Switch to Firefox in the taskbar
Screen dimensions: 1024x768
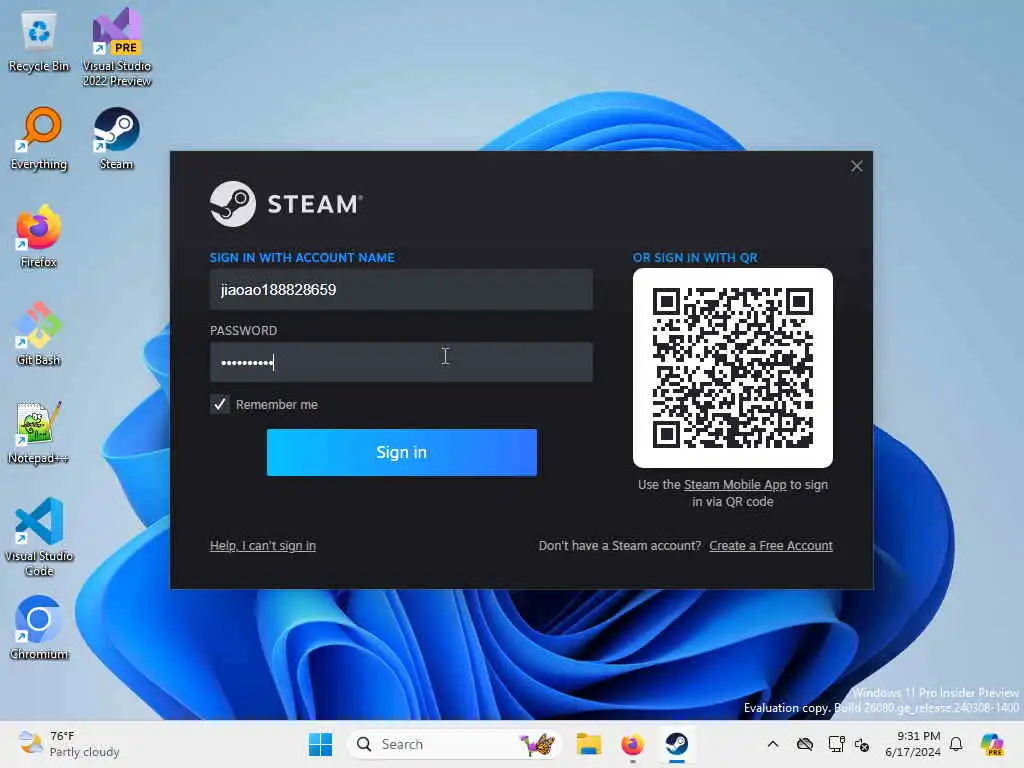pyautogui.click(x=632, y=744)
